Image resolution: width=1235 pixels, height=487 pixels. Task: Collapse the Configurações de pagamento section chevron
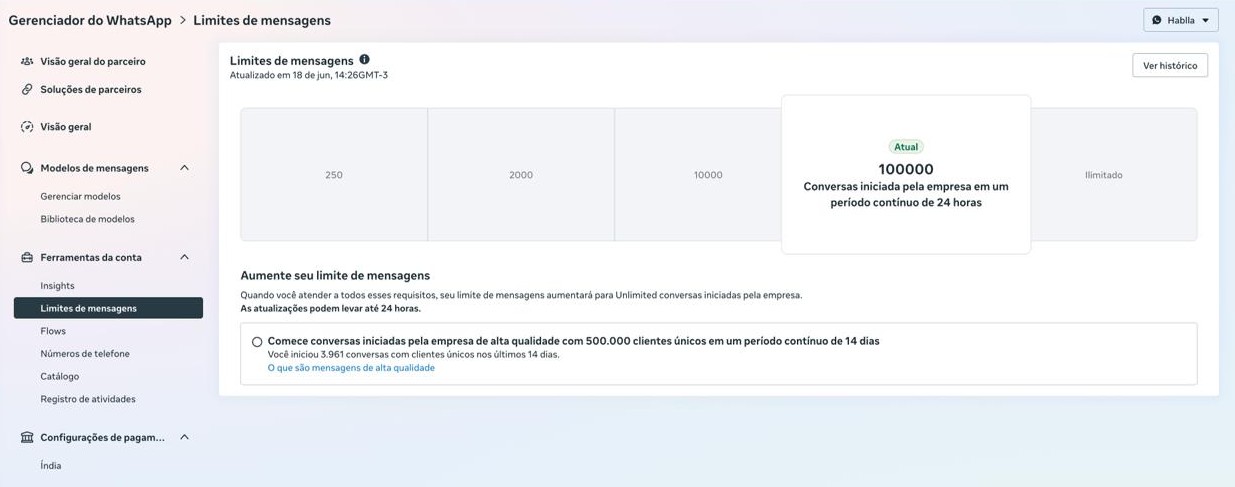click(x=184, y=437)
